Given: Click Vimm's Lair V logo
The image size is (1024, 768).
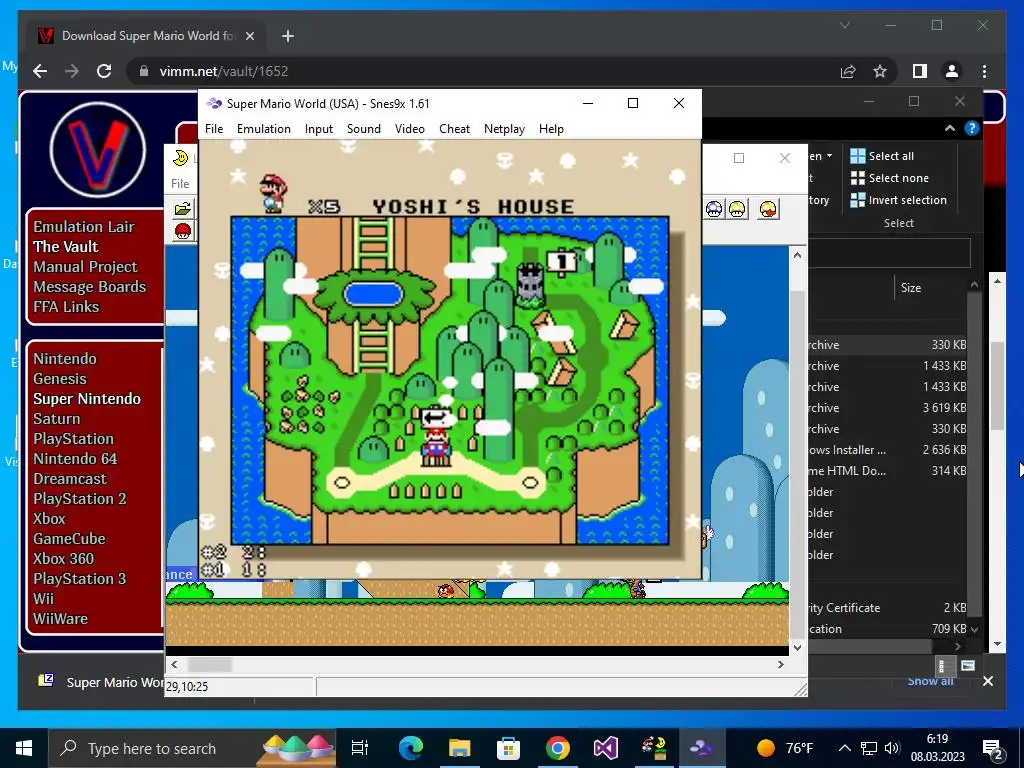Looking at the screenshot, I should point(97,150).
